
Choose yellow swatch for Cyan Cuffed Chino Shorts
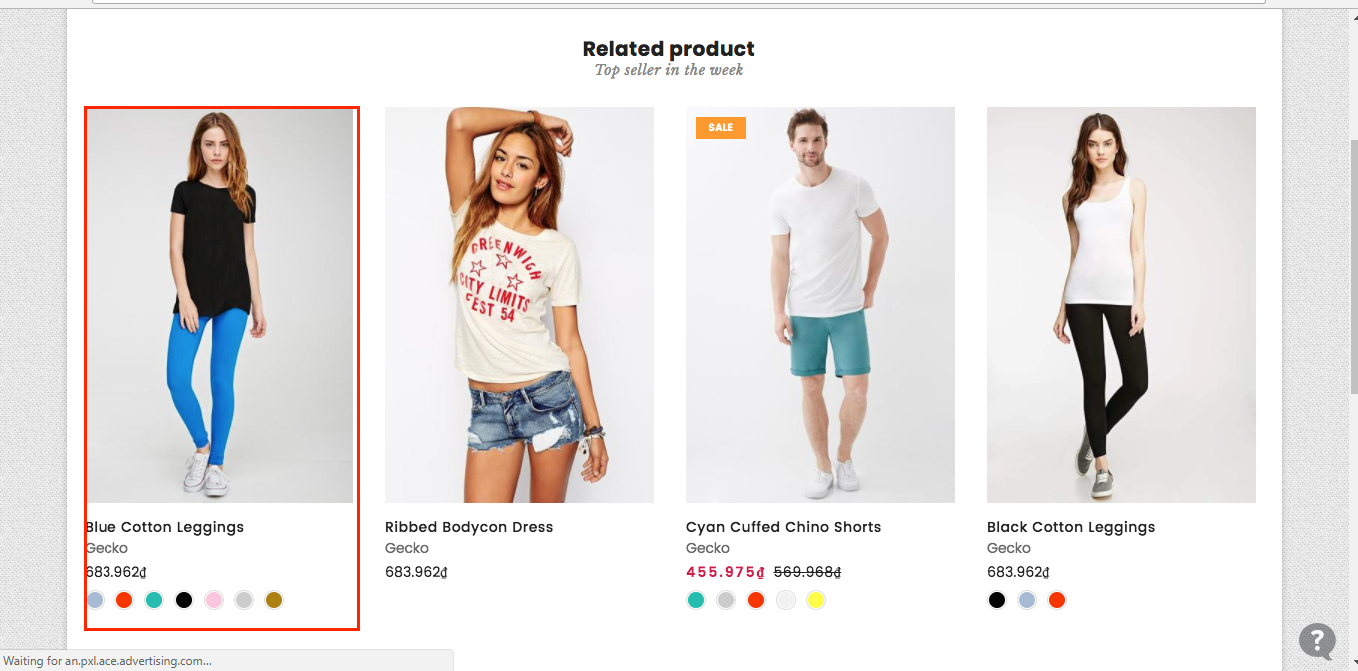(x=816, y=600)
